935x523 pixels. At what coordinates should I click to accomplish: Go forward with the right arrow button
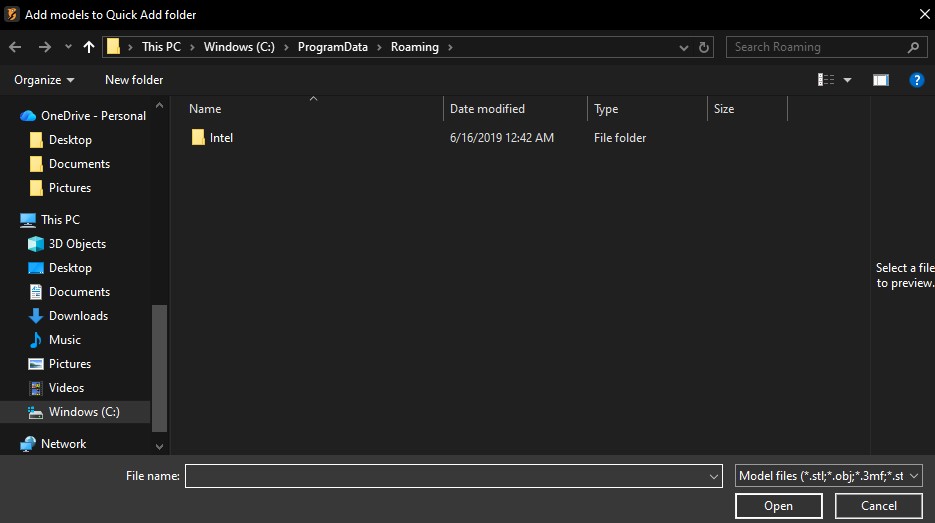(x=44, y=47)
